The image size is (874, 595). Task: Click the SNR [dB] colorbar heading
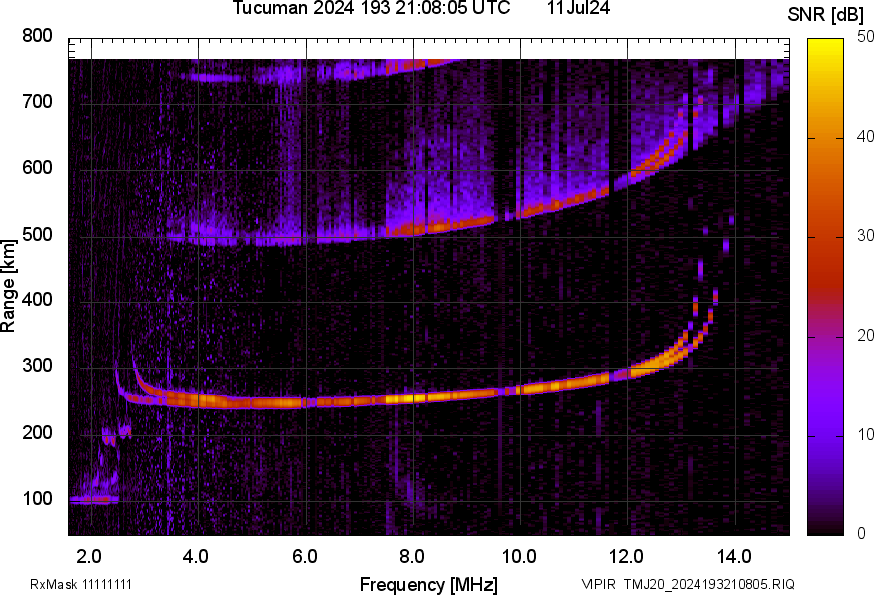[825, 14]
